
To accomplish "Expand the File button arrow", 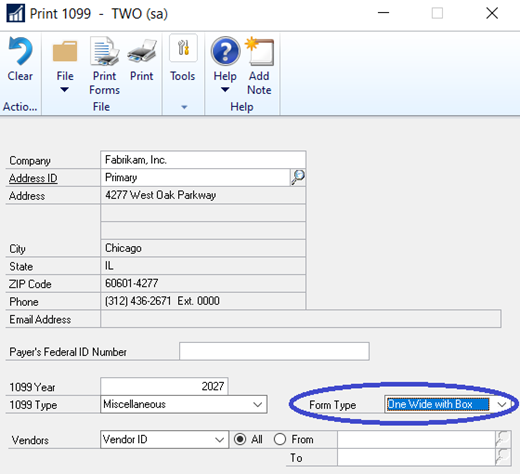I will click(65, 90).
